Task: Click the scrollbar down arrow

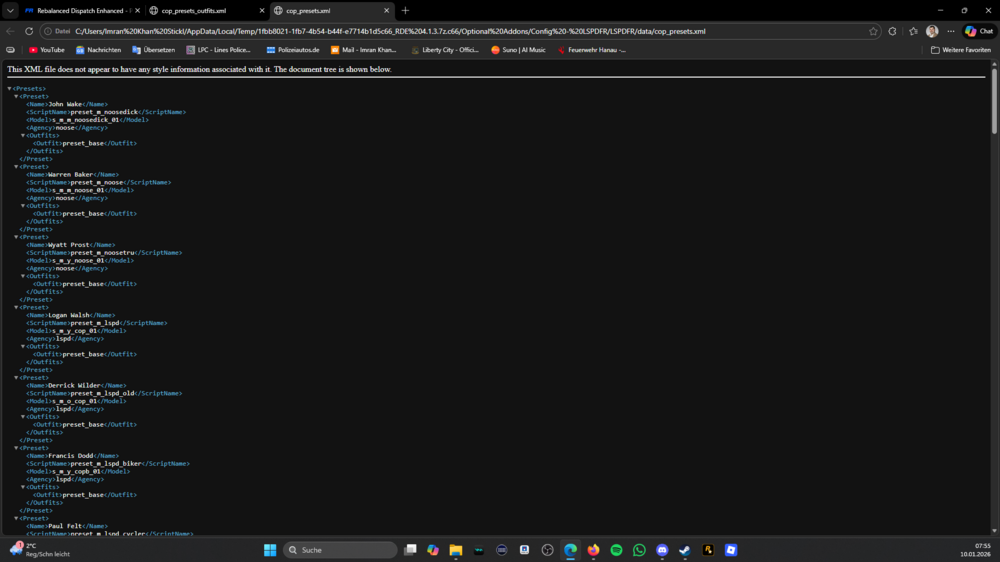Action: [x=994, y=531]
